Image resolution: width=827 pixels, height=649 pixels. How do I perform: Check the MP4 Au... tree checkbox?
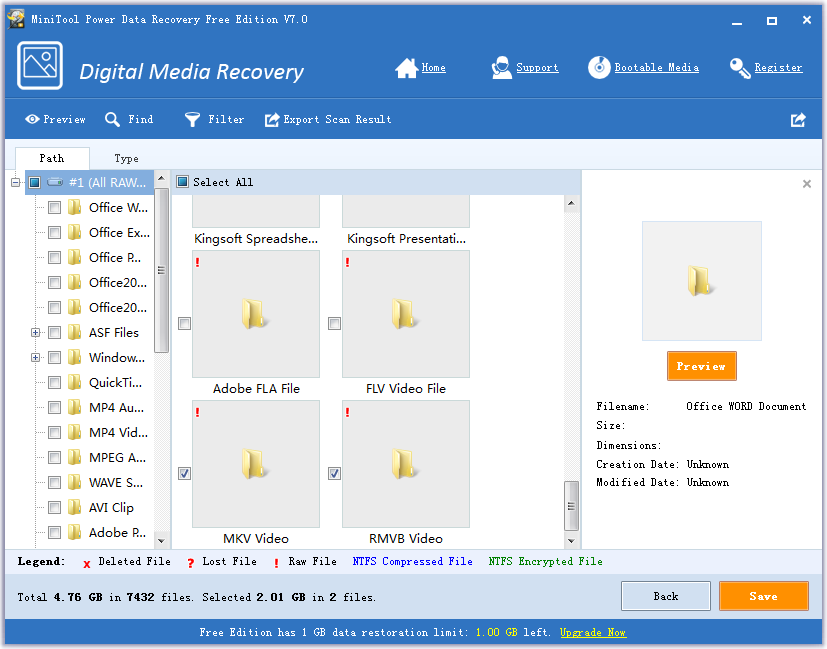[x=54, y=408]
